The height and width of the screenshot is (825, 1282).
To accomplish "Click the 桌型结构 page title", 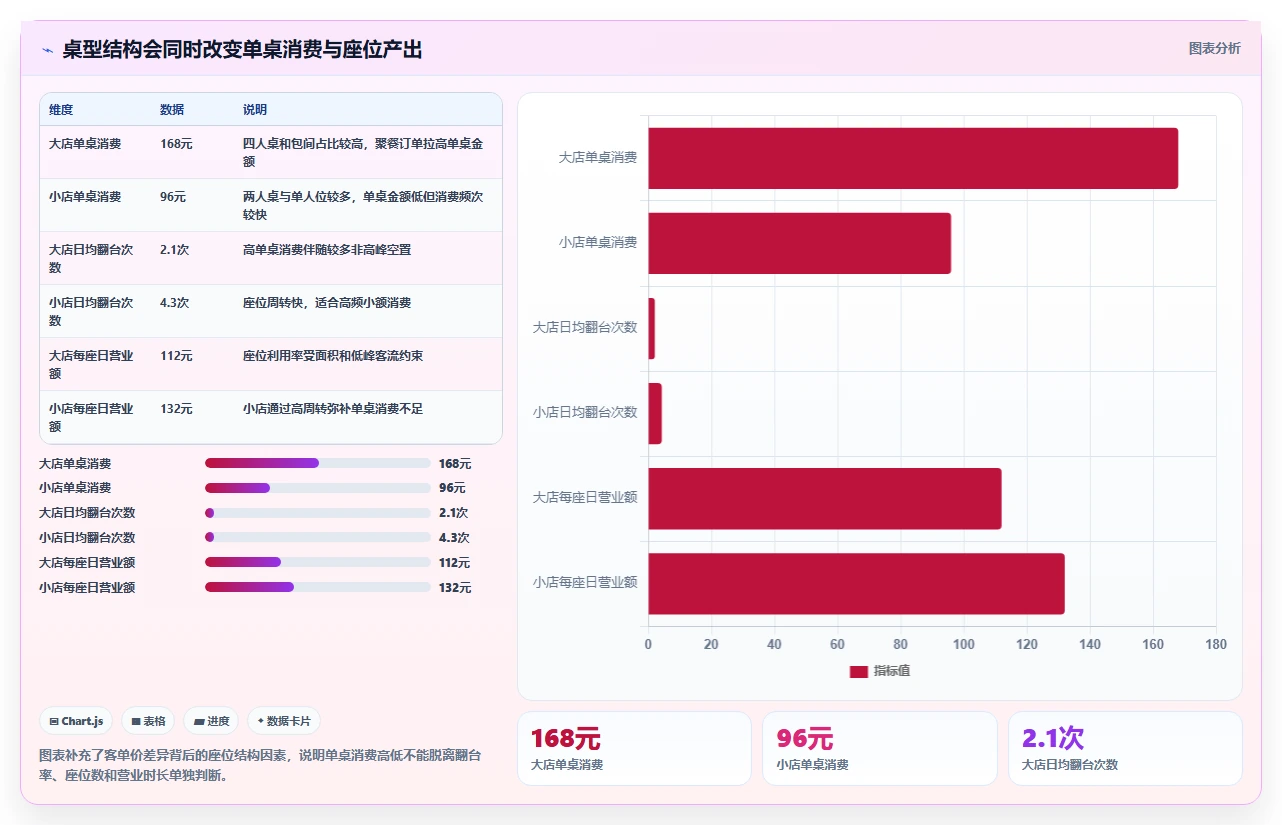I will 242,50.
